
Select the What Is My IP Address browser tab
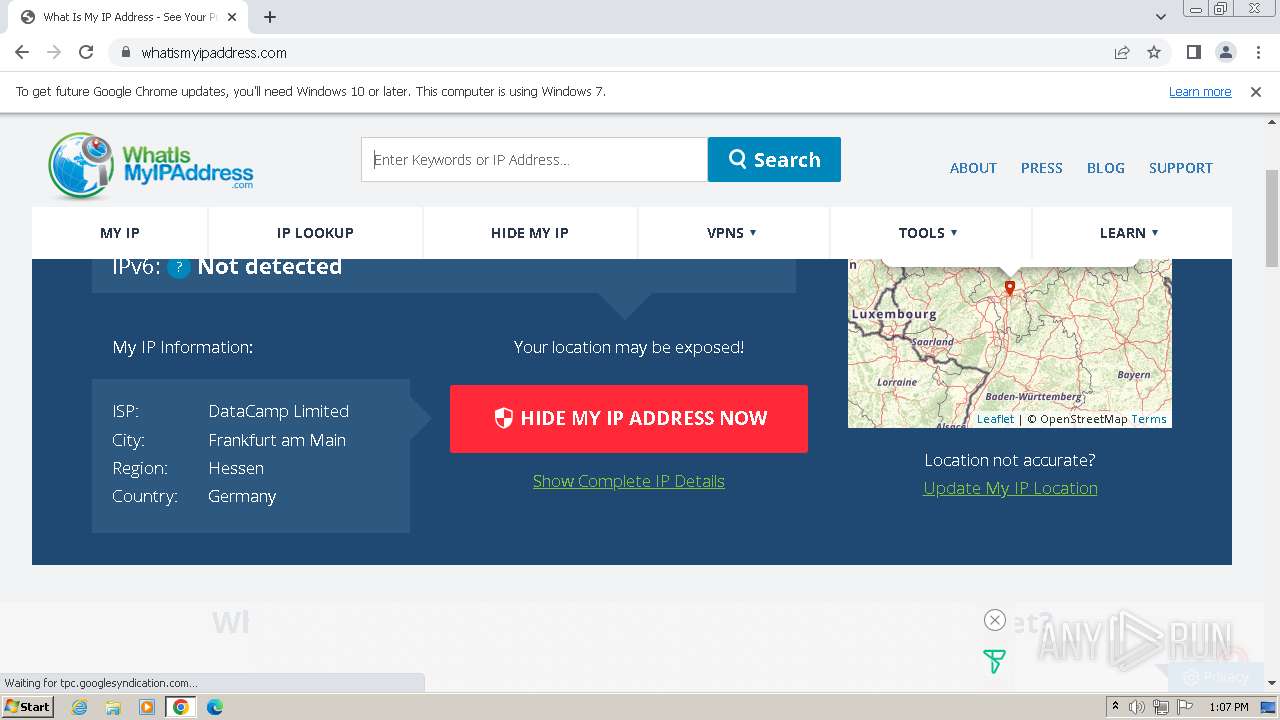click(x=130, y=17)
